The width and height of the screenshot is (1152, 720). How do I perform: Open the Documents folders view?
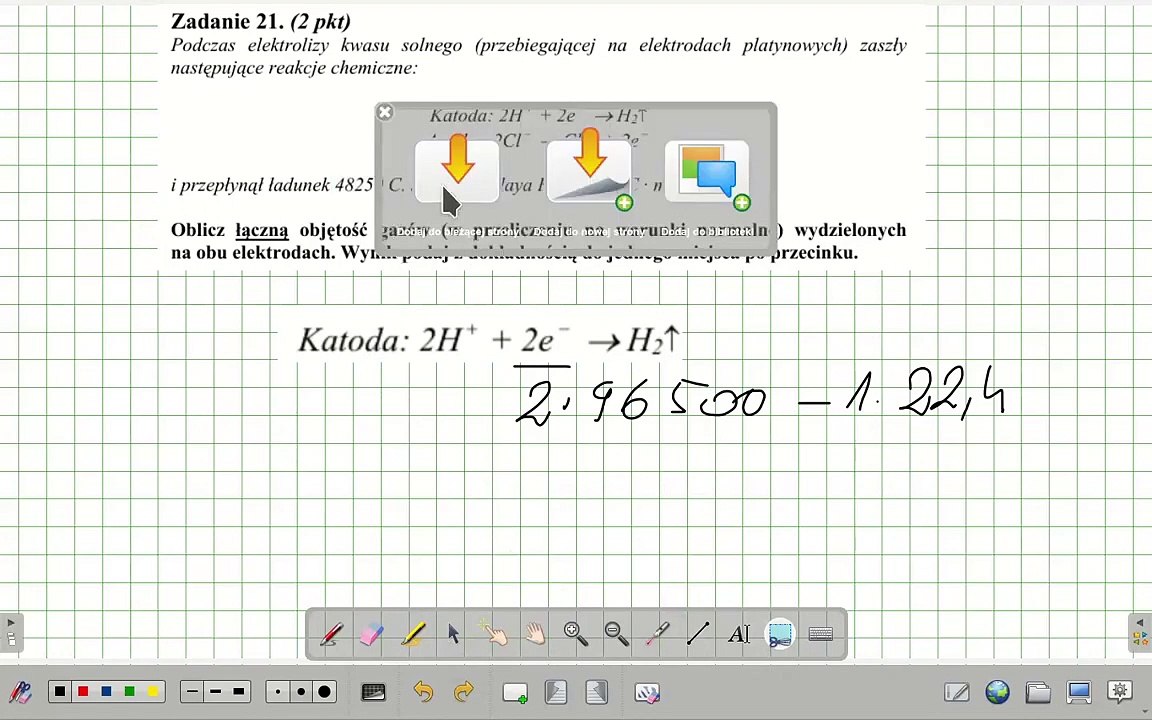coord(1038,691)
